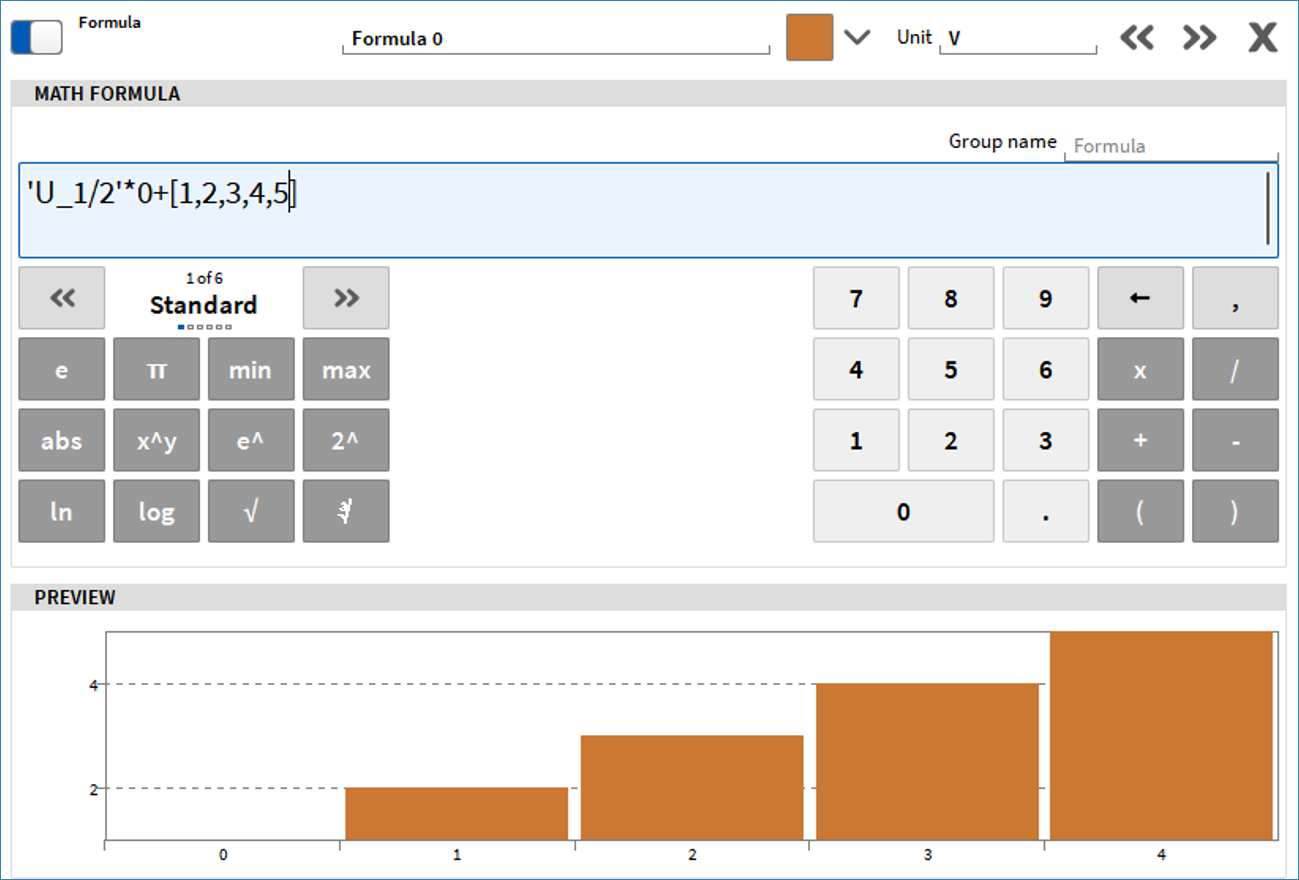This screenshot has height=880, width=1299.
Task: Go to next formula with top-right double arrow
Action: (x=1199, y=38)
